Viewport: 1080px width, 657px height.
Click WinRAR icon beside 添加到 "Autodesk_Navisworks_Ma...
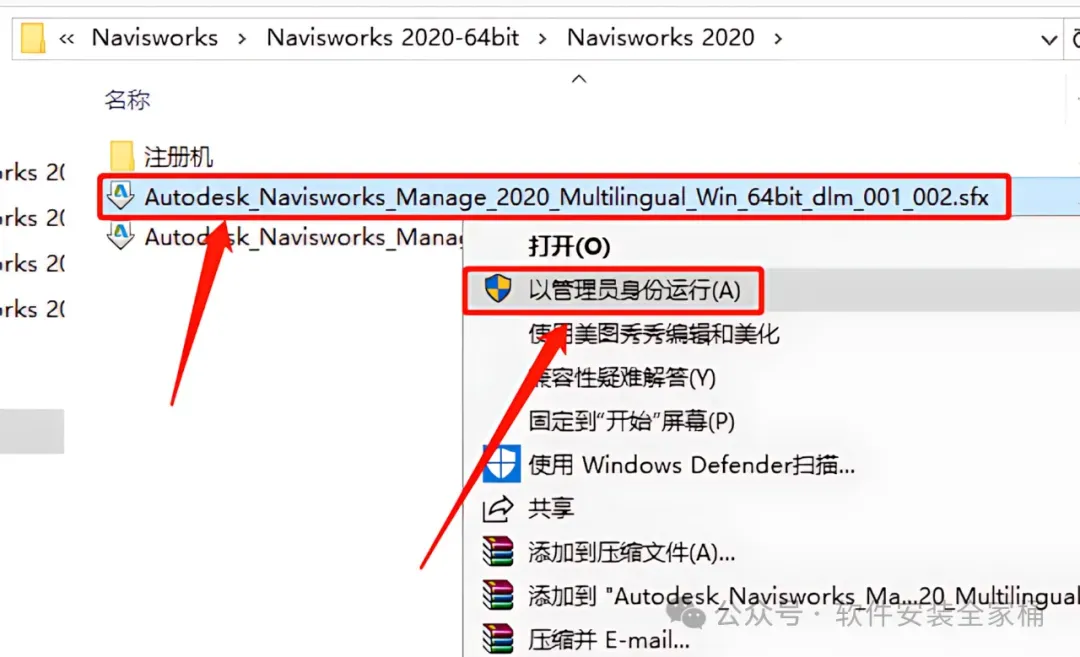498,595
